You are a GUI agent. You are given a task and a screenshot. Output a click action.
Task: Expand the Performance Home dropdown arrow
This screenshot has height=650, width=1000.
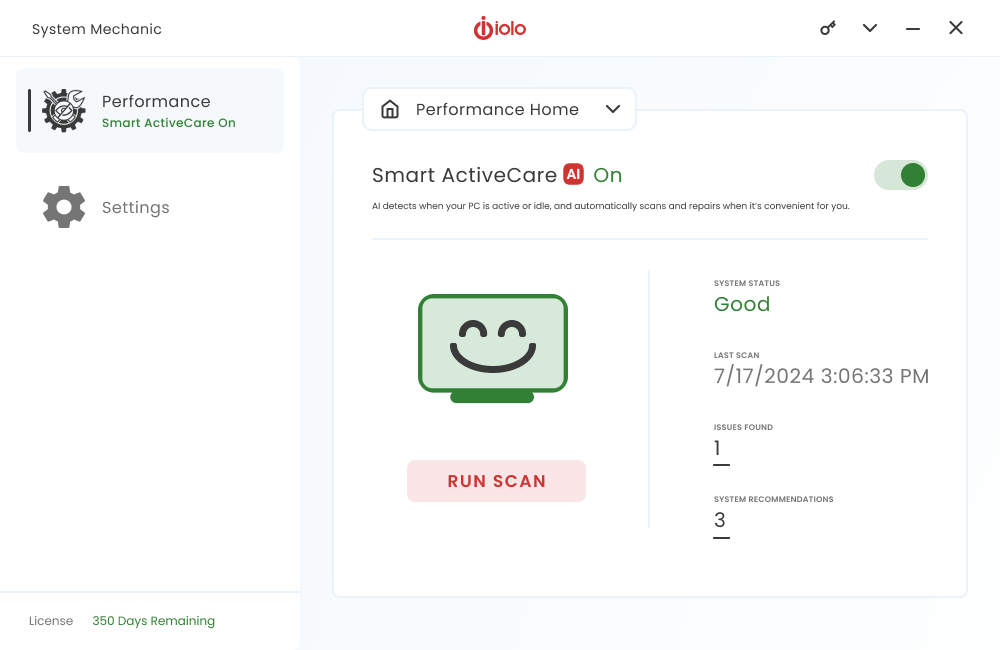[x=613, y=110]
